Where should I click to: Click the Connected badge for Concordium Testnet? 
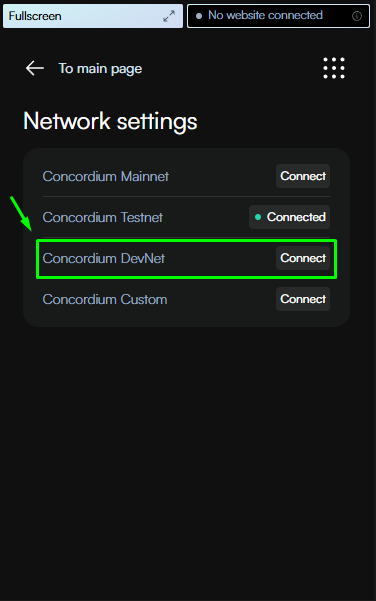[289, 217]
